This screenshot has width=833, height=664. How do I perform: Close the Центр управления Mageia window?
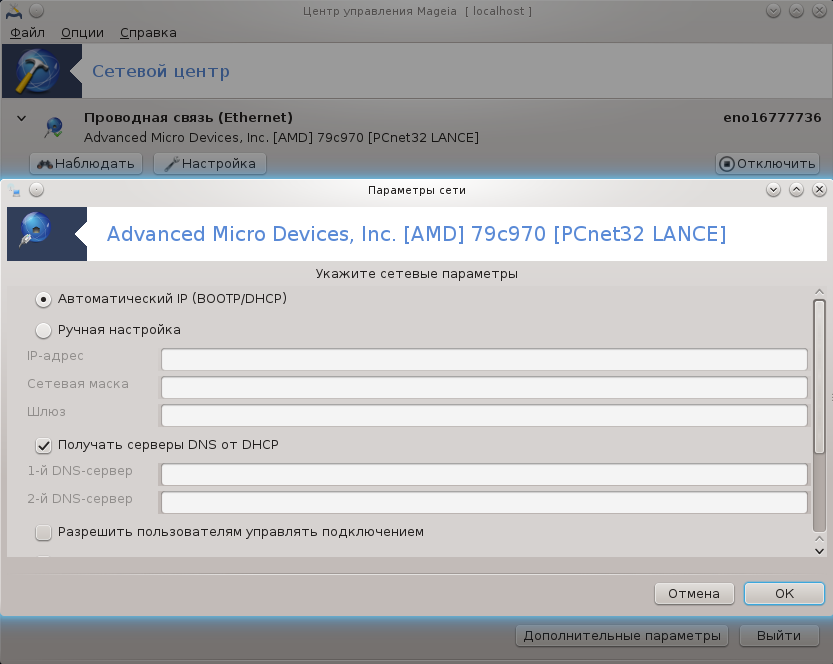tap(820, 11)
